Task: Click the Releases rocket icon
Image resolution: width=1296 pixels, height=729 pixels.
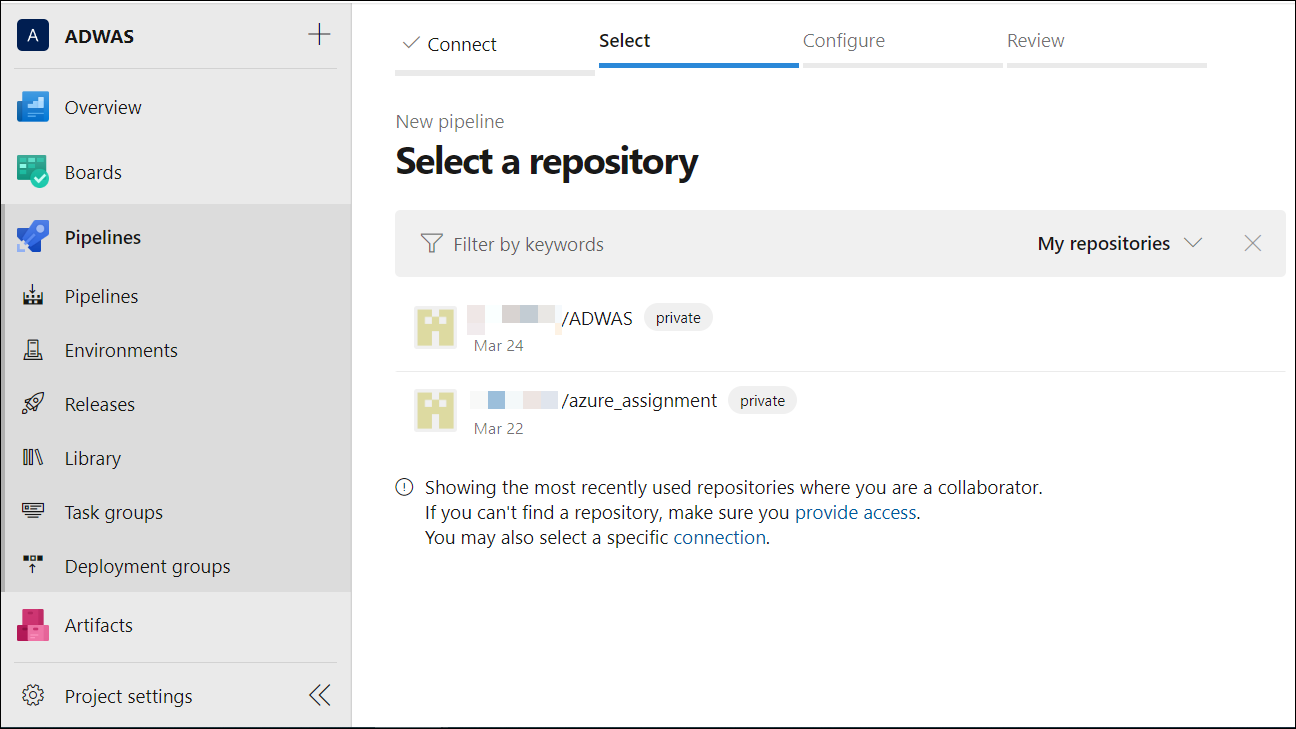Action: (x=32, y=403)
